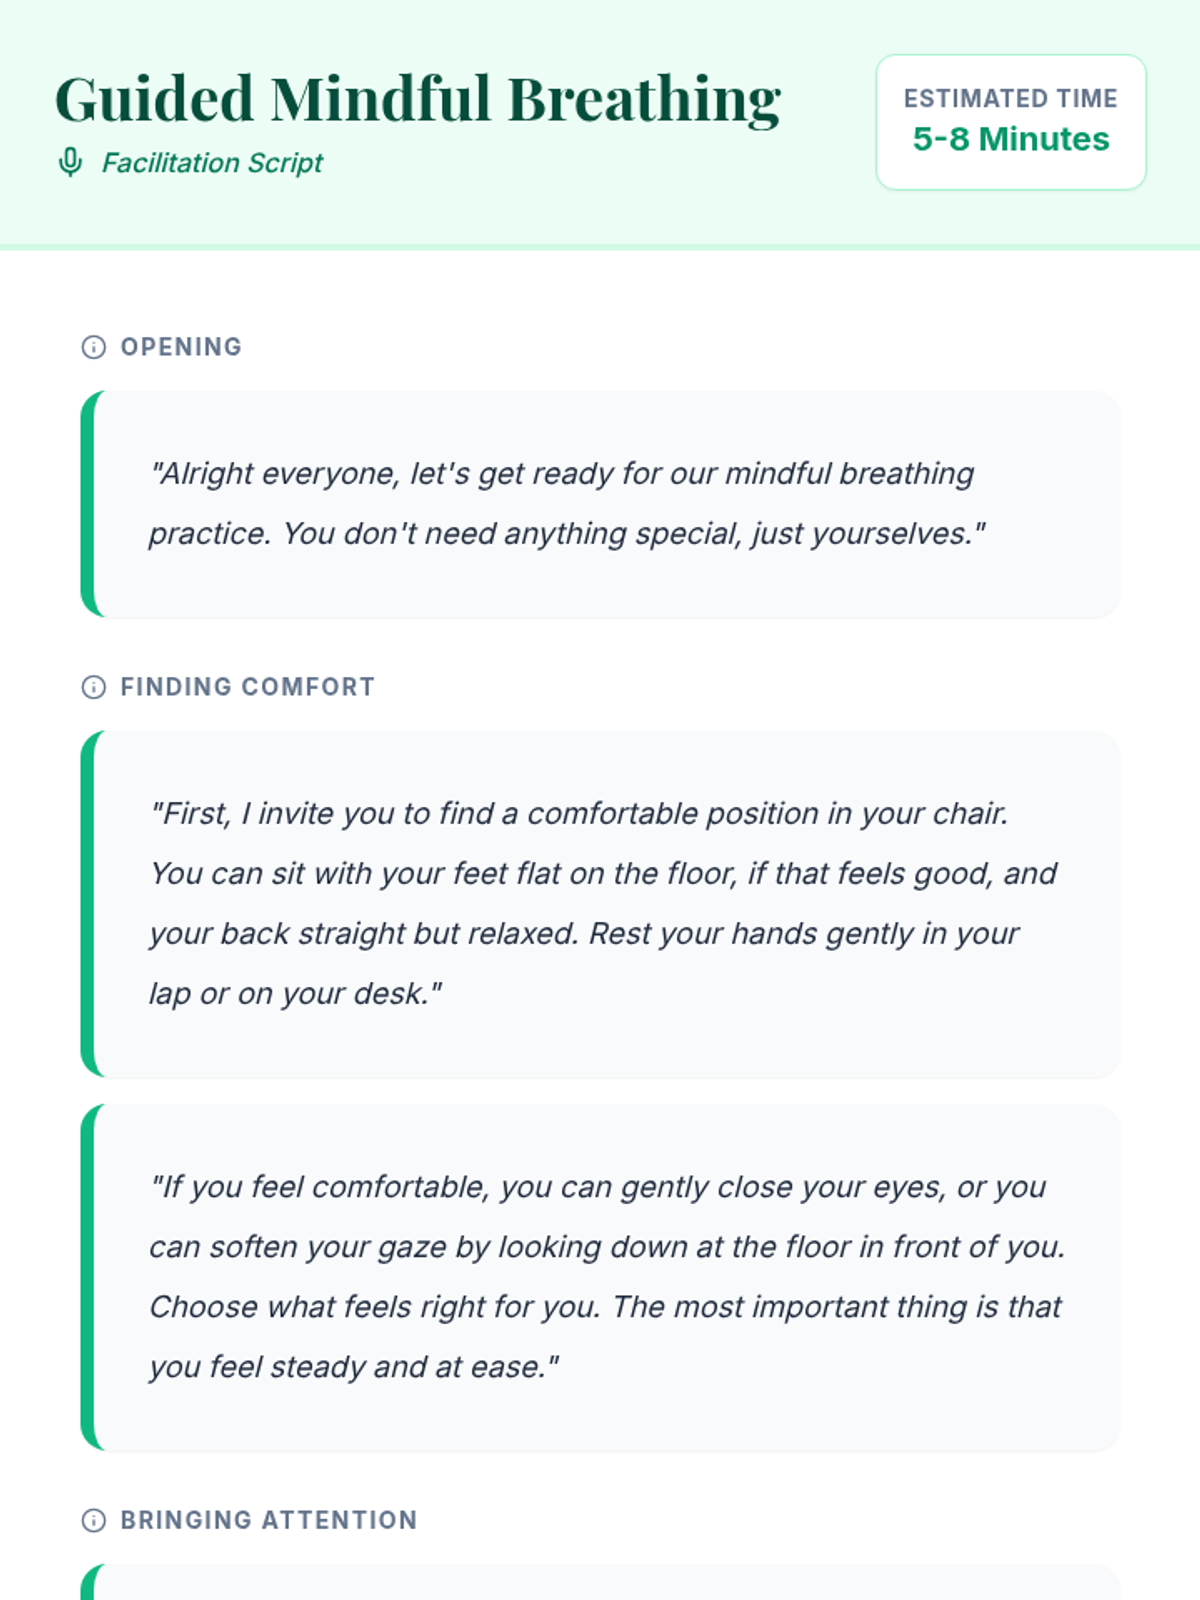Click the 'If you feel comfortable' script card

(601, 1277)
